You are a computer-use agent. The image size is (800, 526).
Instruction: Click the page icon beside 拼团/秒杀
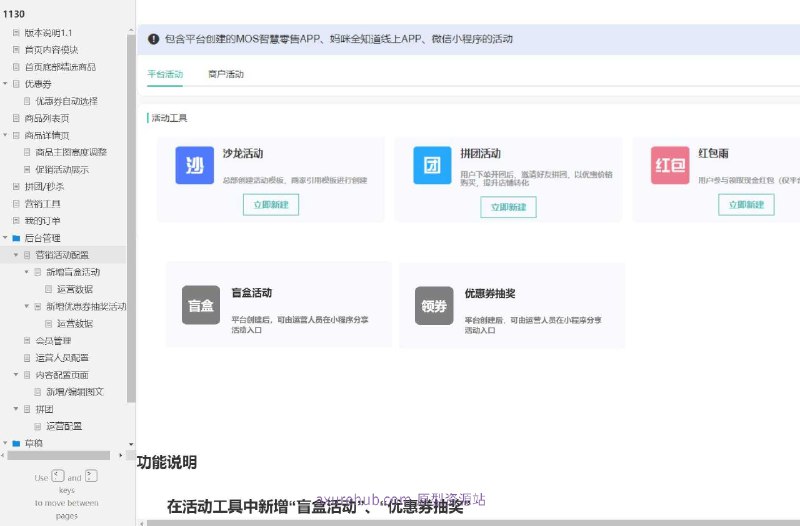16,187
